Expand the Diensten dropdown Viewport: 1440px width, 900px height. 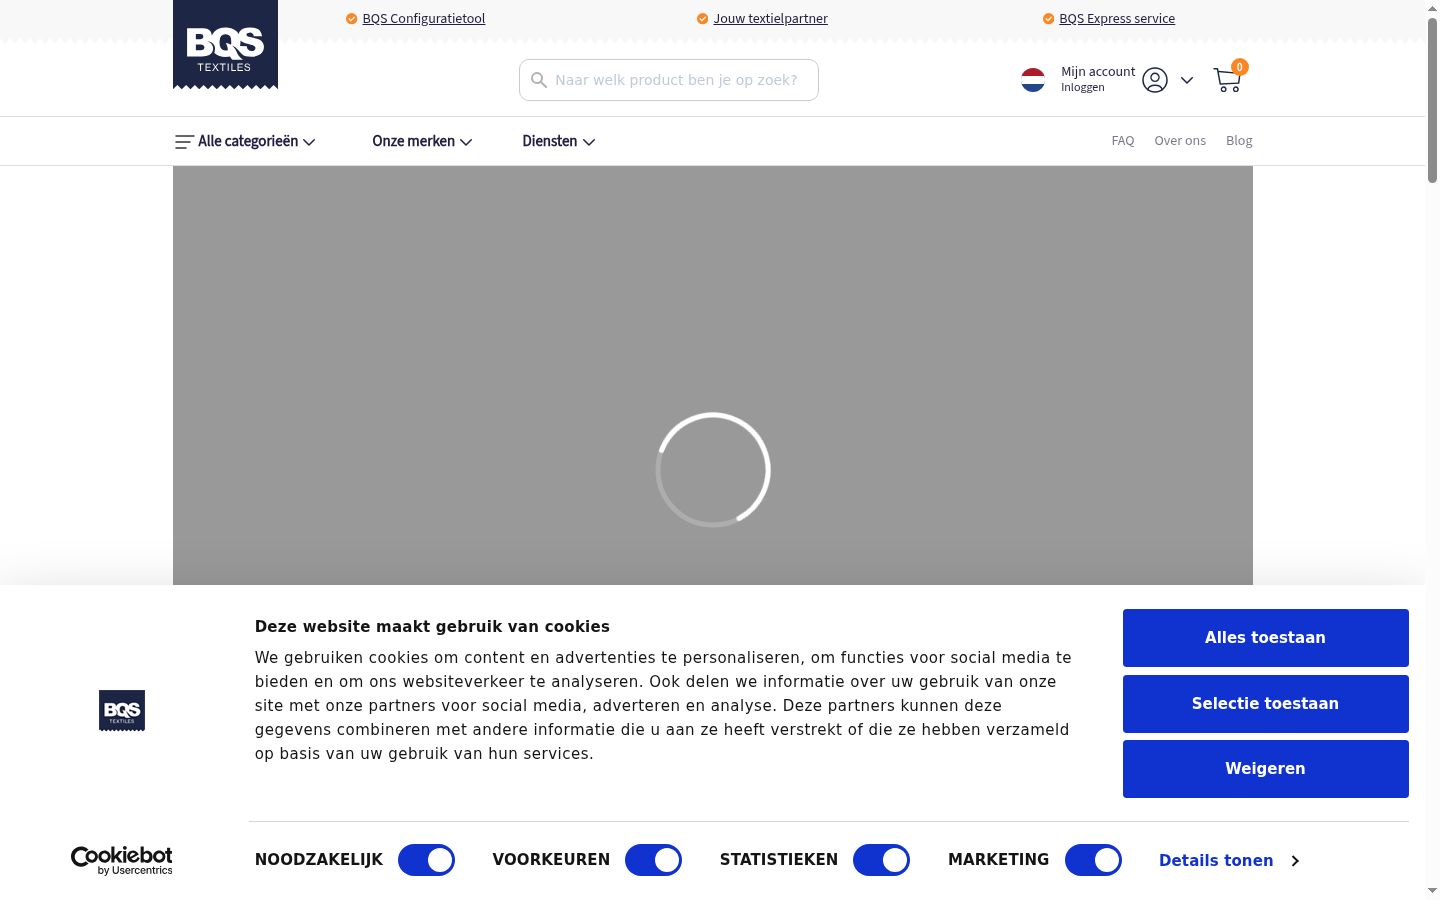[559, 142]
